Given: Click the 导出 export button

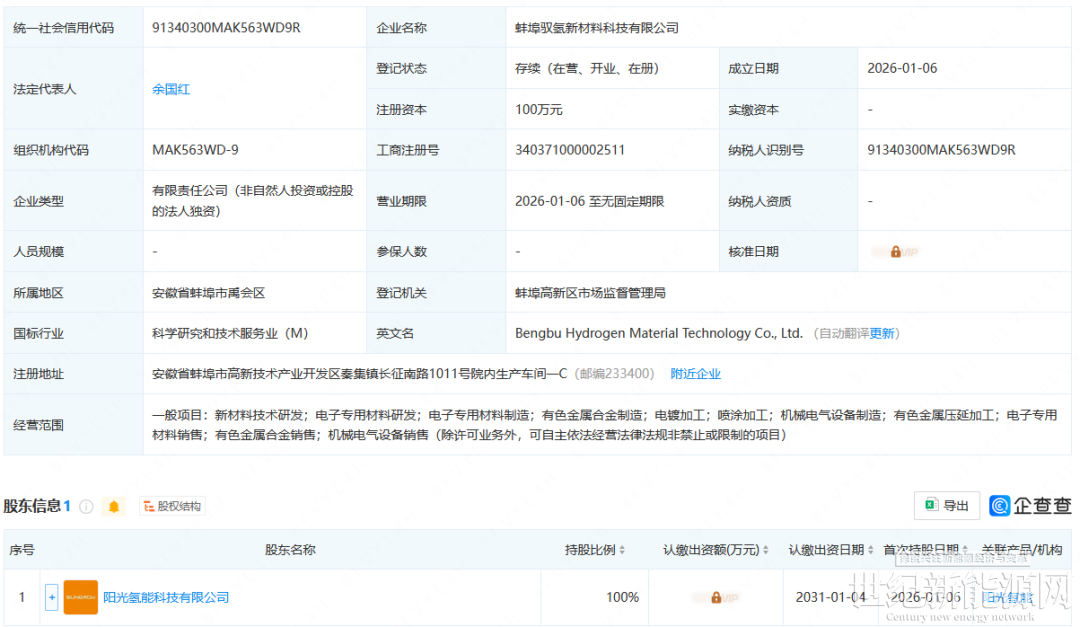Looking at the screenshot, I should [x=946, y=506].
